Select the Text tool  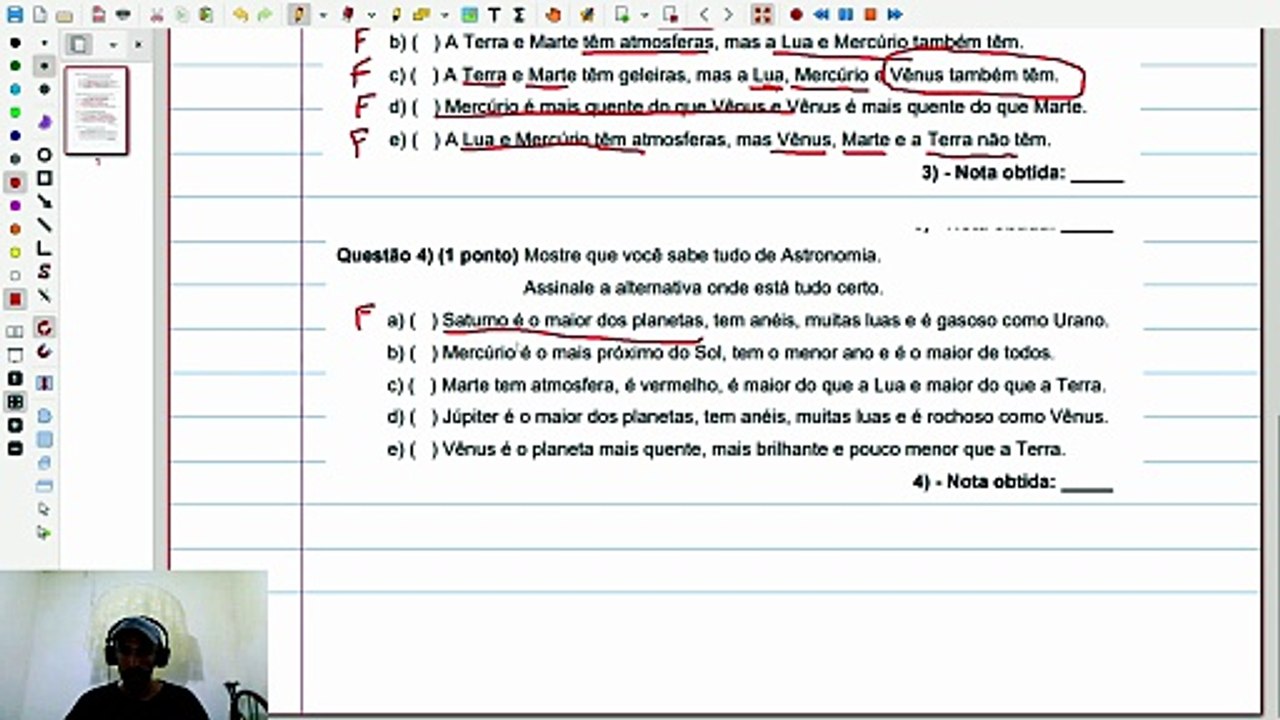point(494,15)
